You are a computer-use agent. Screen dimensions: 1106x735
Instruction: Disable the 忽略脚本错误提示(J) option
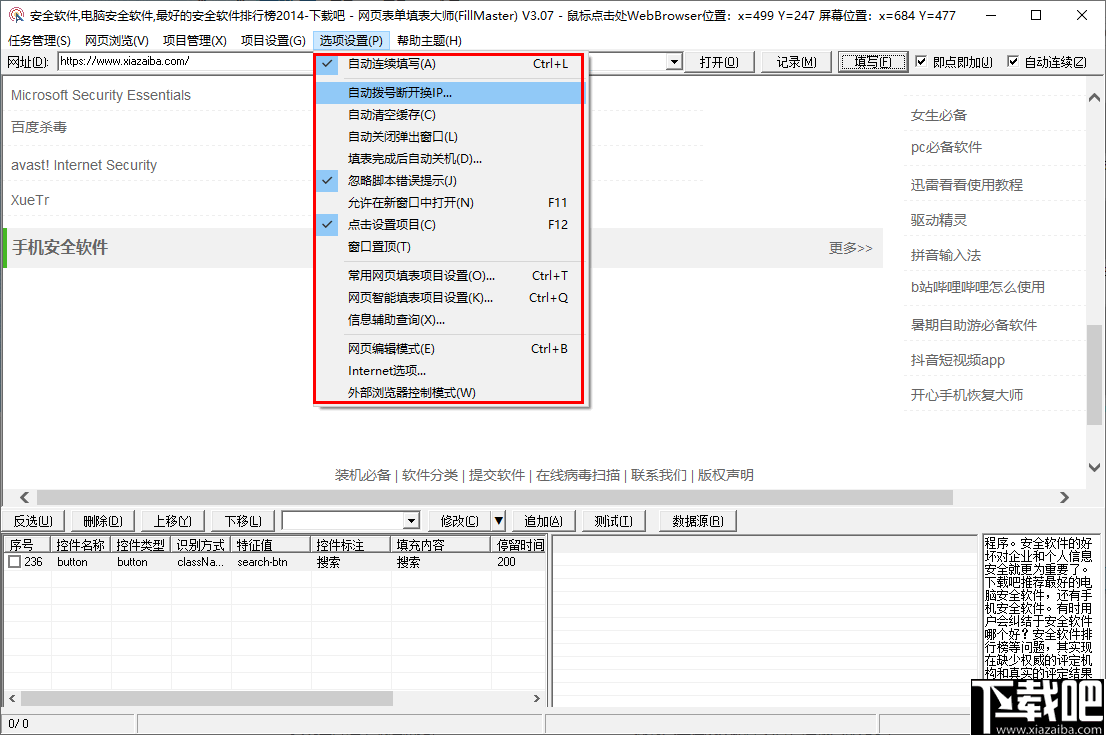click(x=390, y=181)
